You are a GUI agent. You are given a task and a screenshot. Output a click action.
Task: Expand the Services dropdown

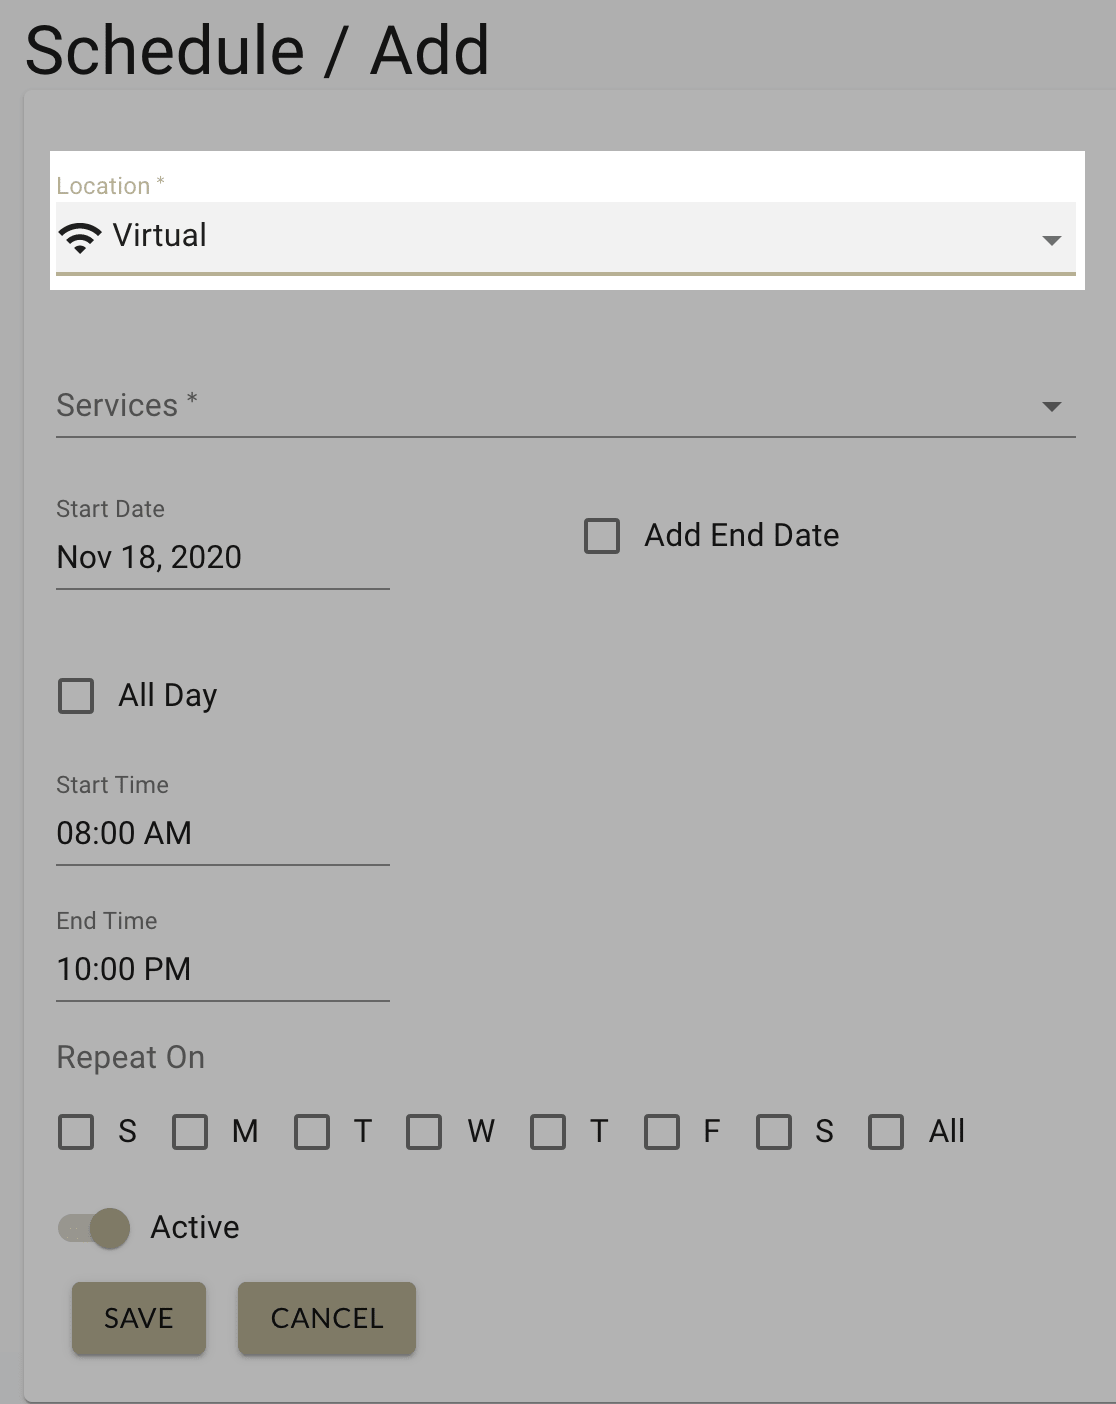coord(1051,407)
